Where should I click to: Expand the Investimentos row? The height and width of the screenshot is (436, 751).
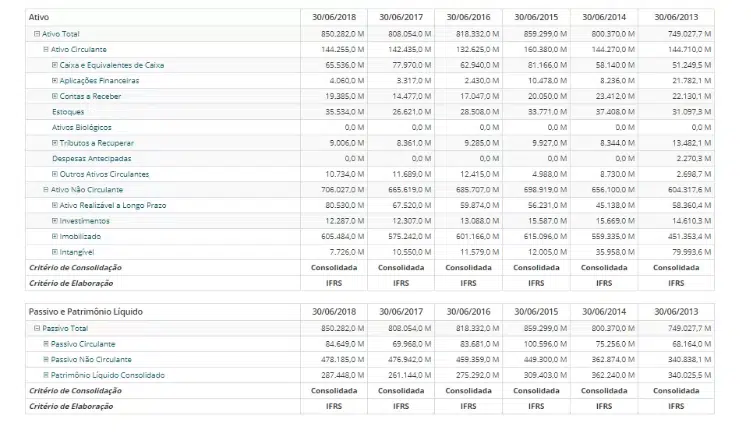click(x=55, y=220)
